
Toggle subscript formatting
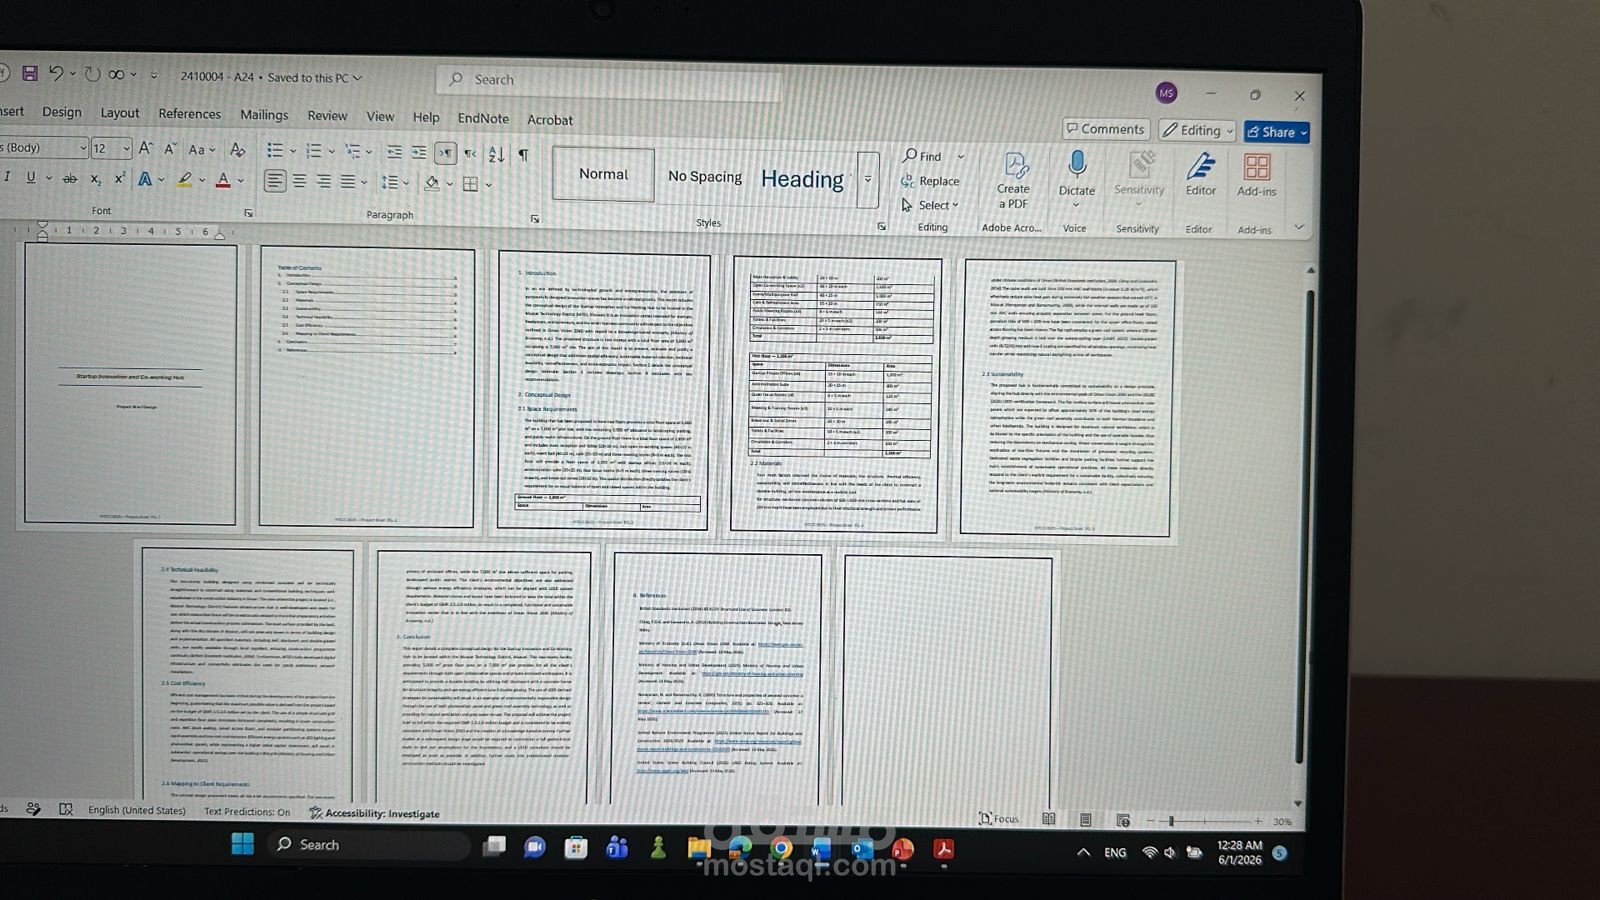coord(96,179)
